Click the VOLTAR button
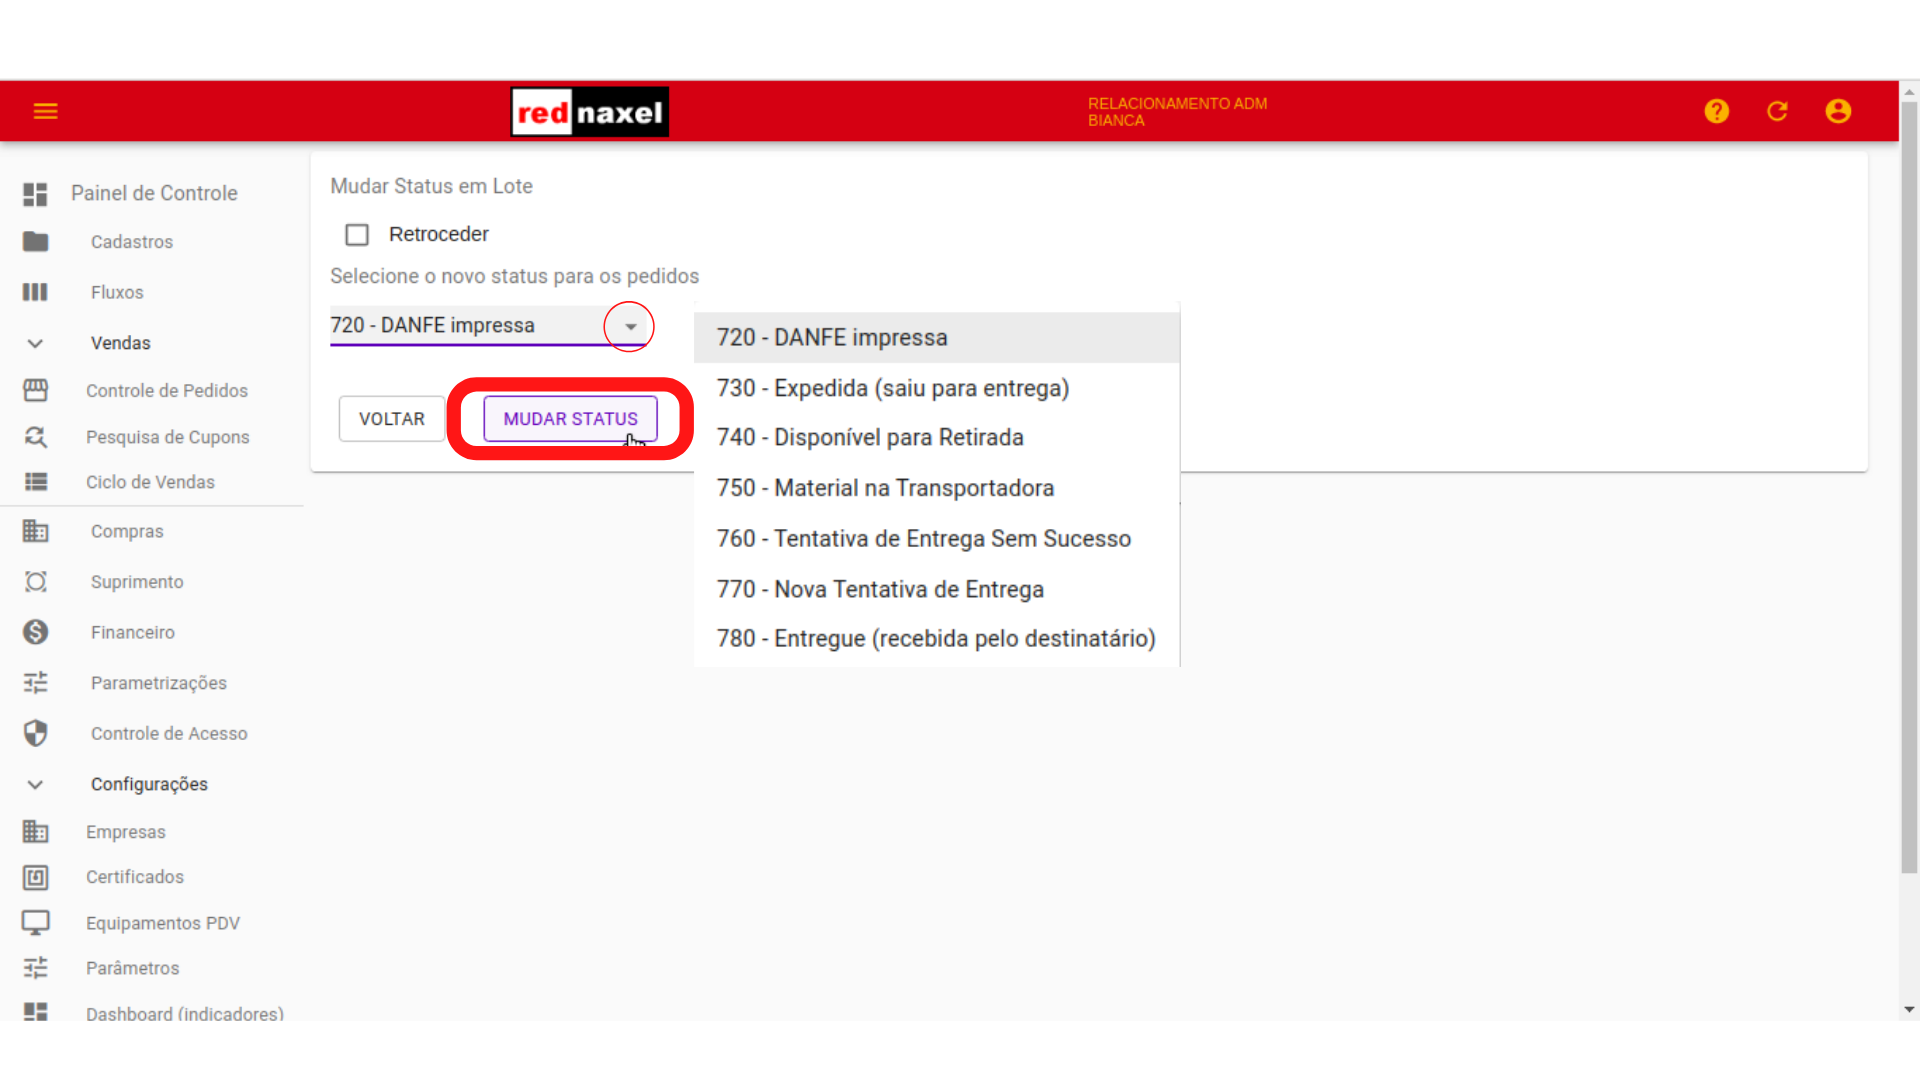This screenshot has width=1920, height=1080. [391, 419]
